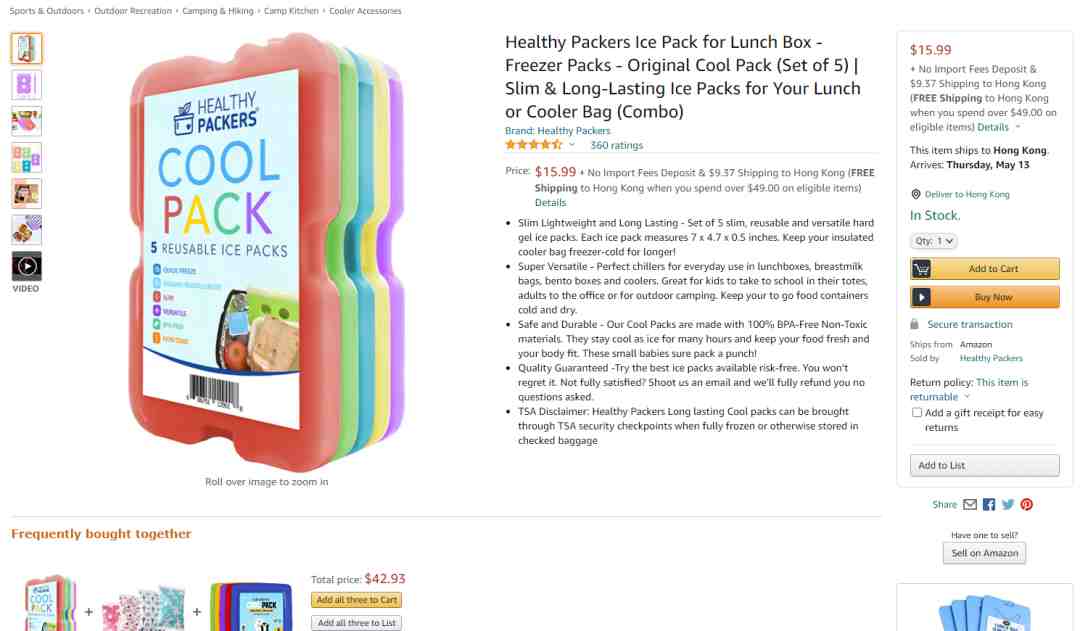Enable gift receipt for easy returns checkbox
The image size is (1080, 631).
[x=917, y=413]
